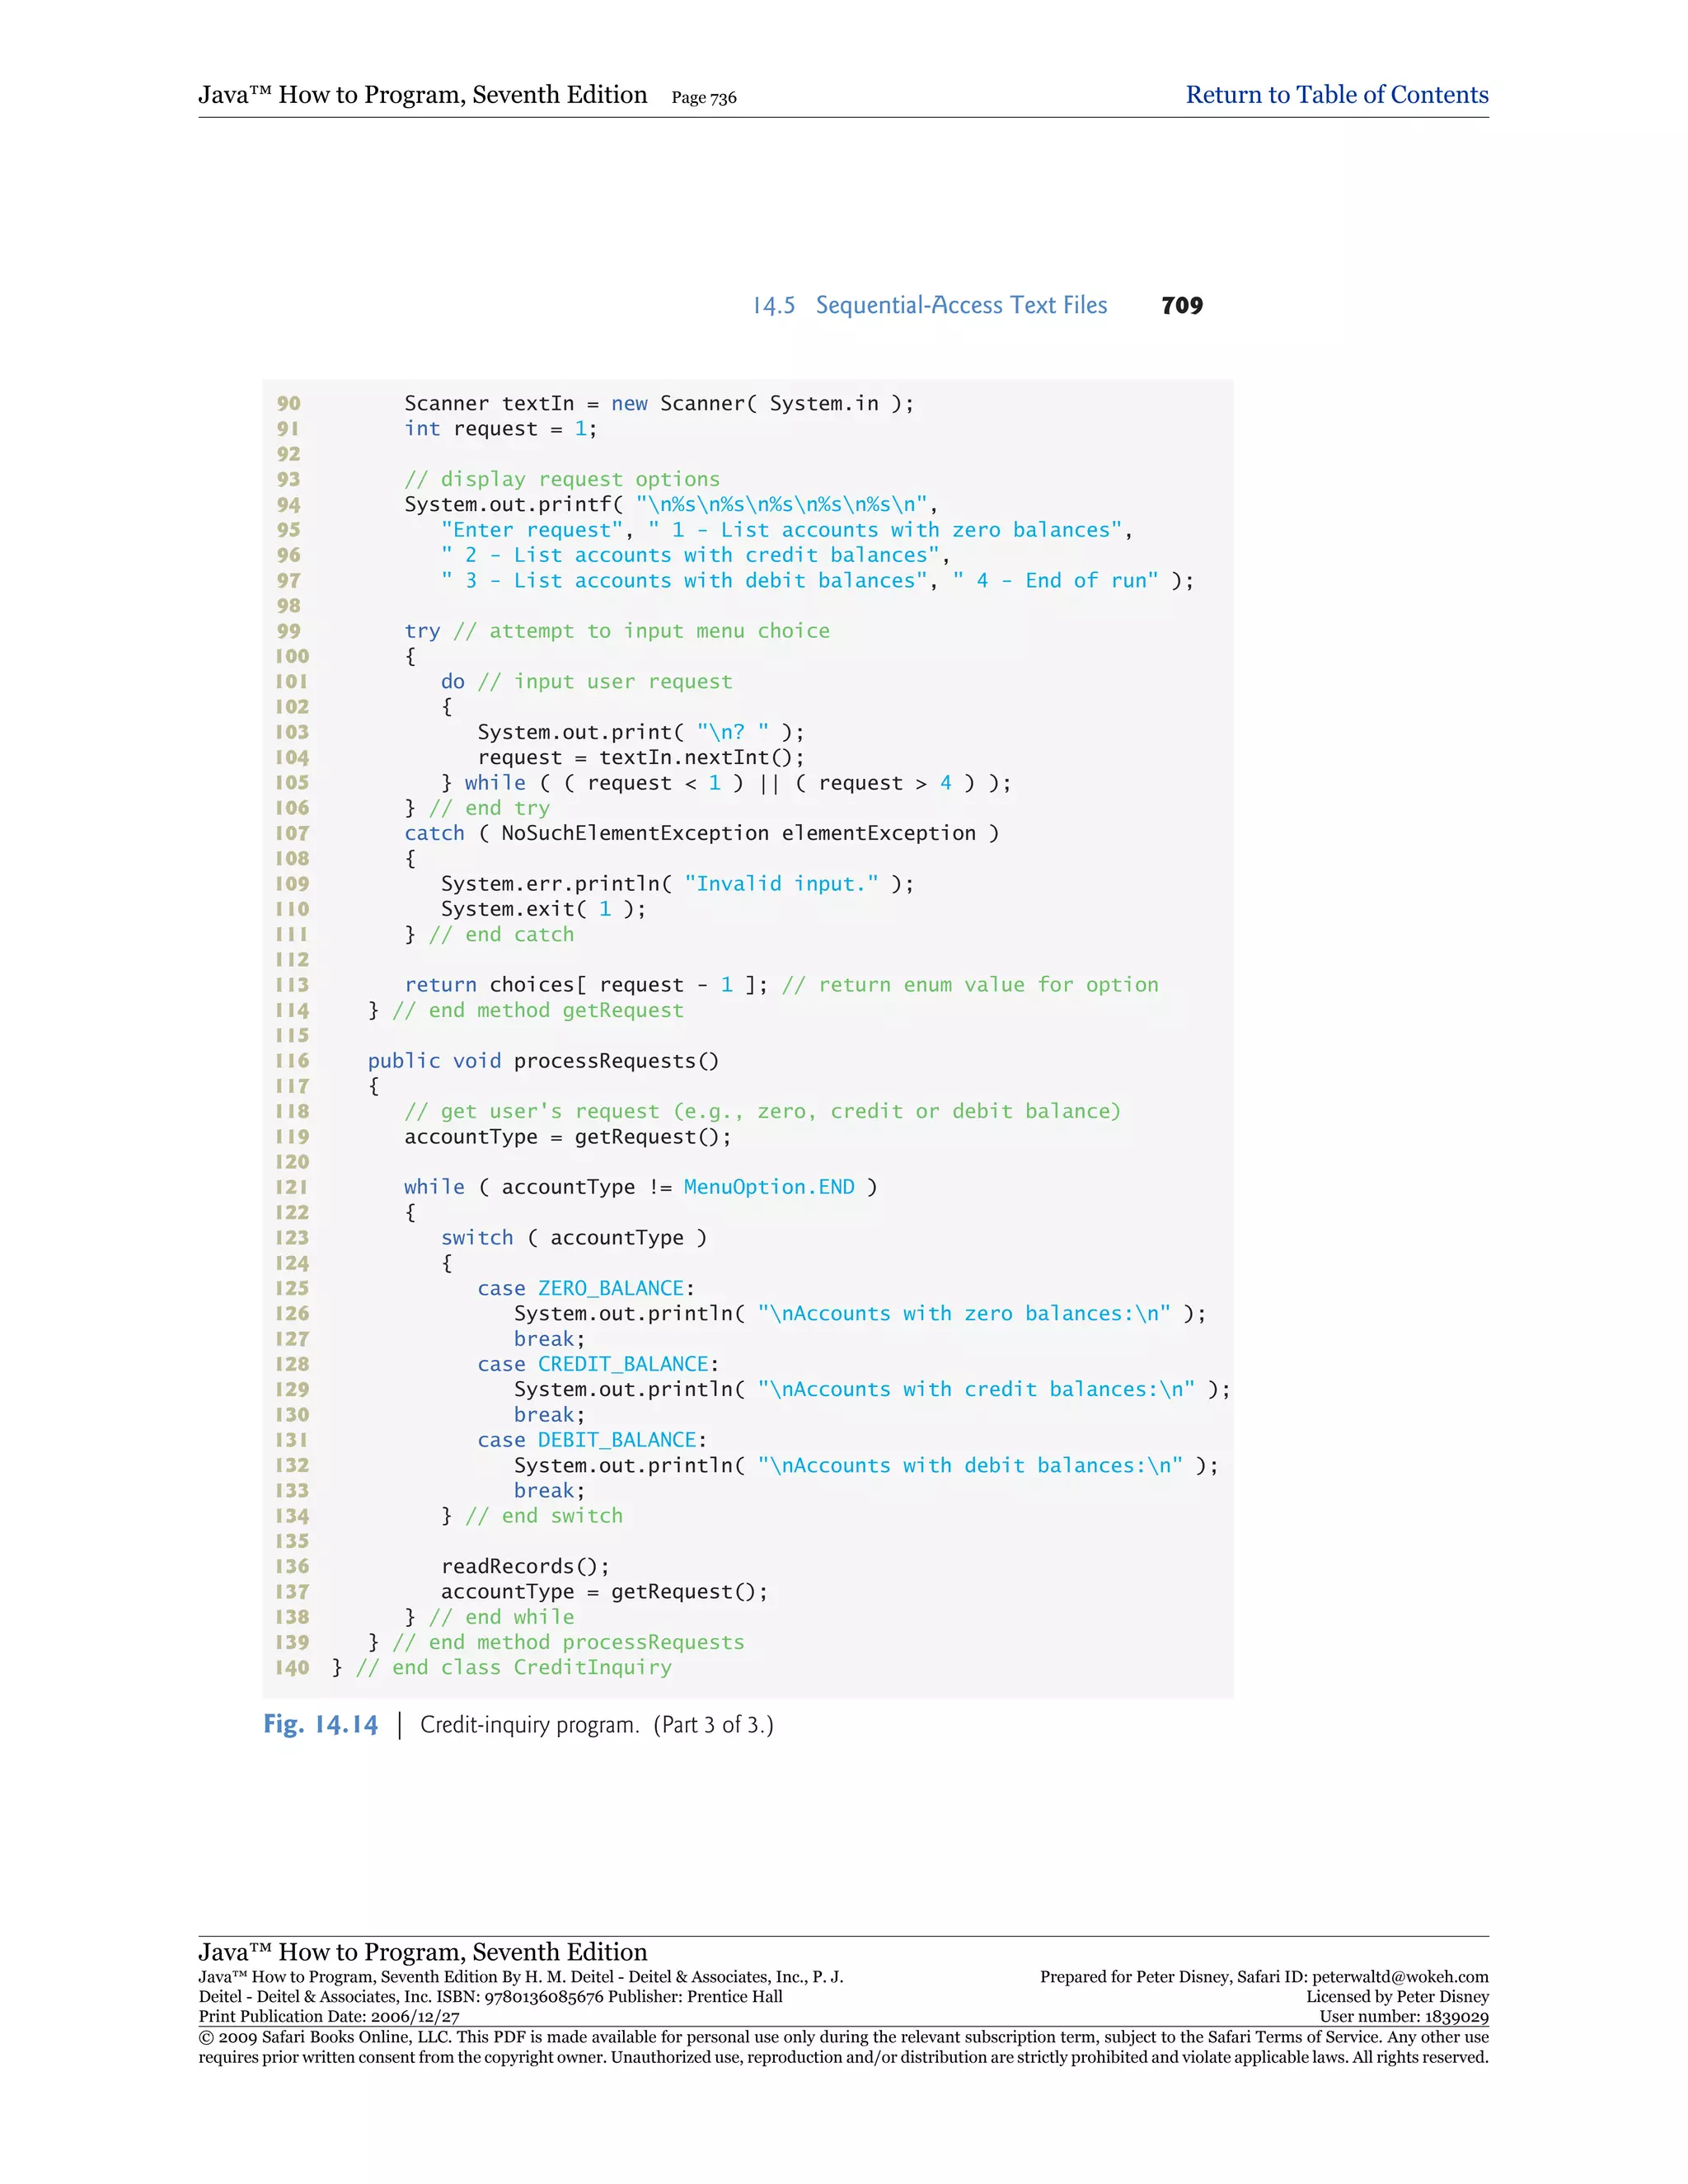Click the 'processRequests()' method declaration
This screenshot has width=1688, height=2184.
coord(616,1061)
